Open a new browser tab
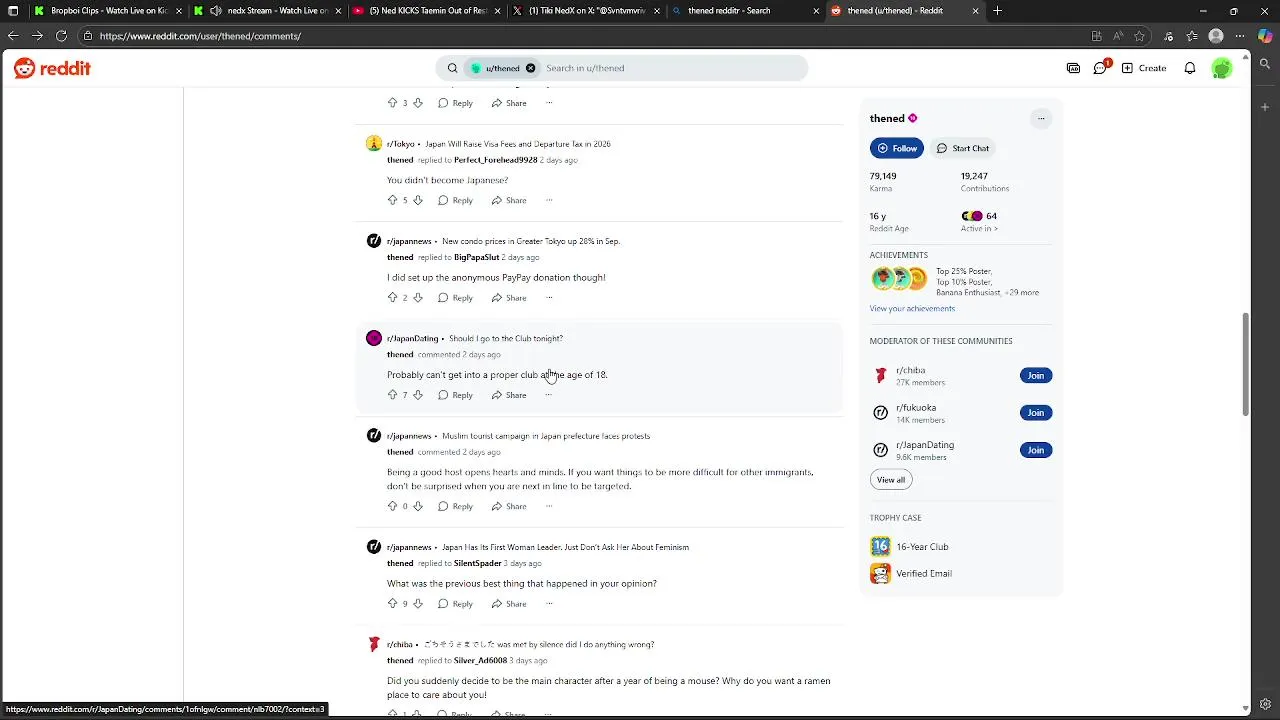Image resolution: width=1280 pixels, height=720 pixels. tap(997, 11)
